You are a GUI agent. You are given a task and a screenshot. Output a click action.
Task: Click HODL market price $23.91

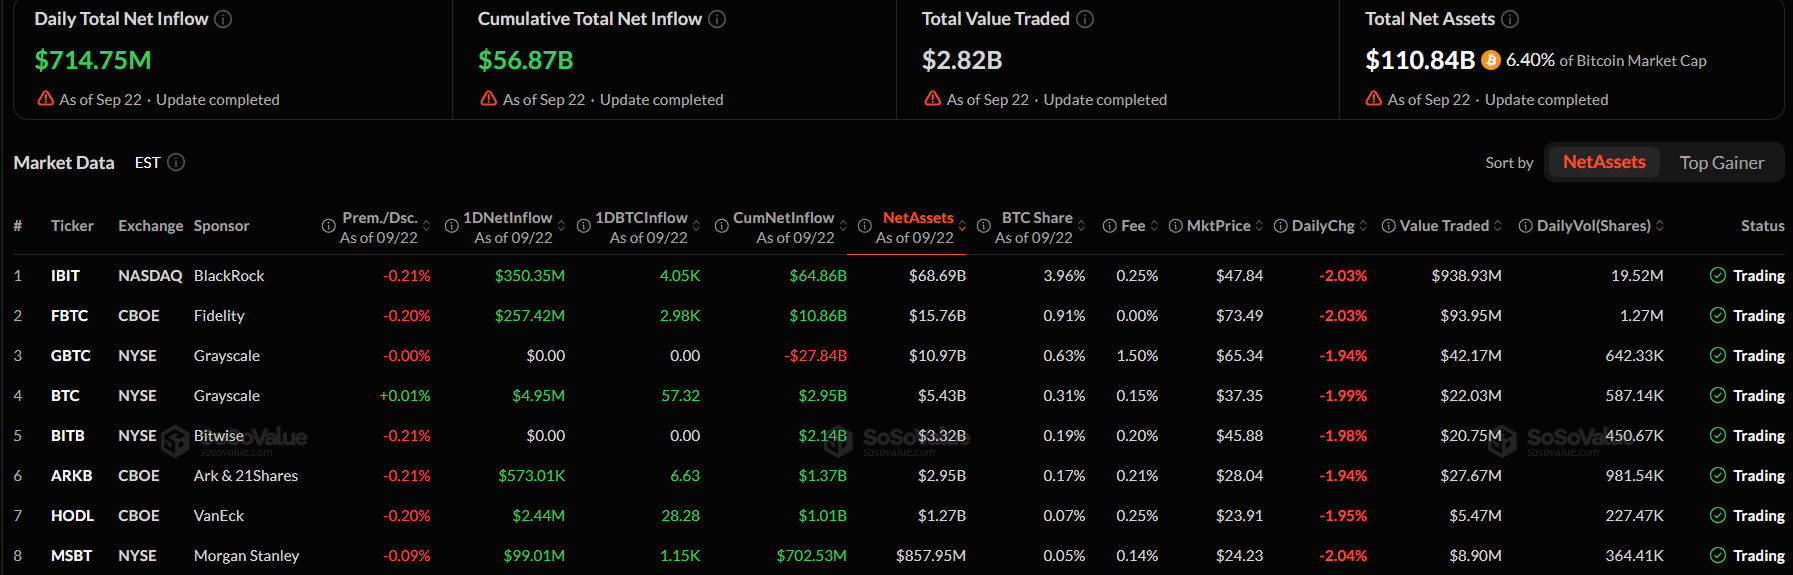click(1239, 515)
